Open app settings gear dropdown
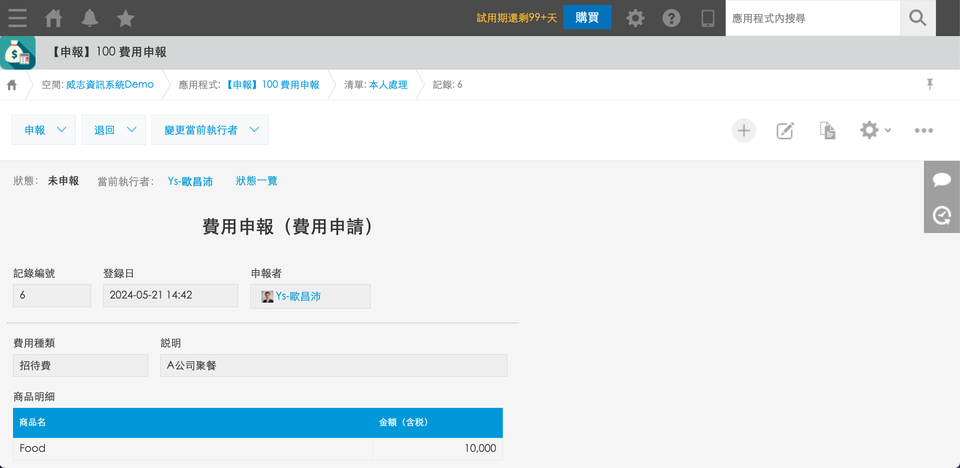960x468 pixels. pos(876,130)
